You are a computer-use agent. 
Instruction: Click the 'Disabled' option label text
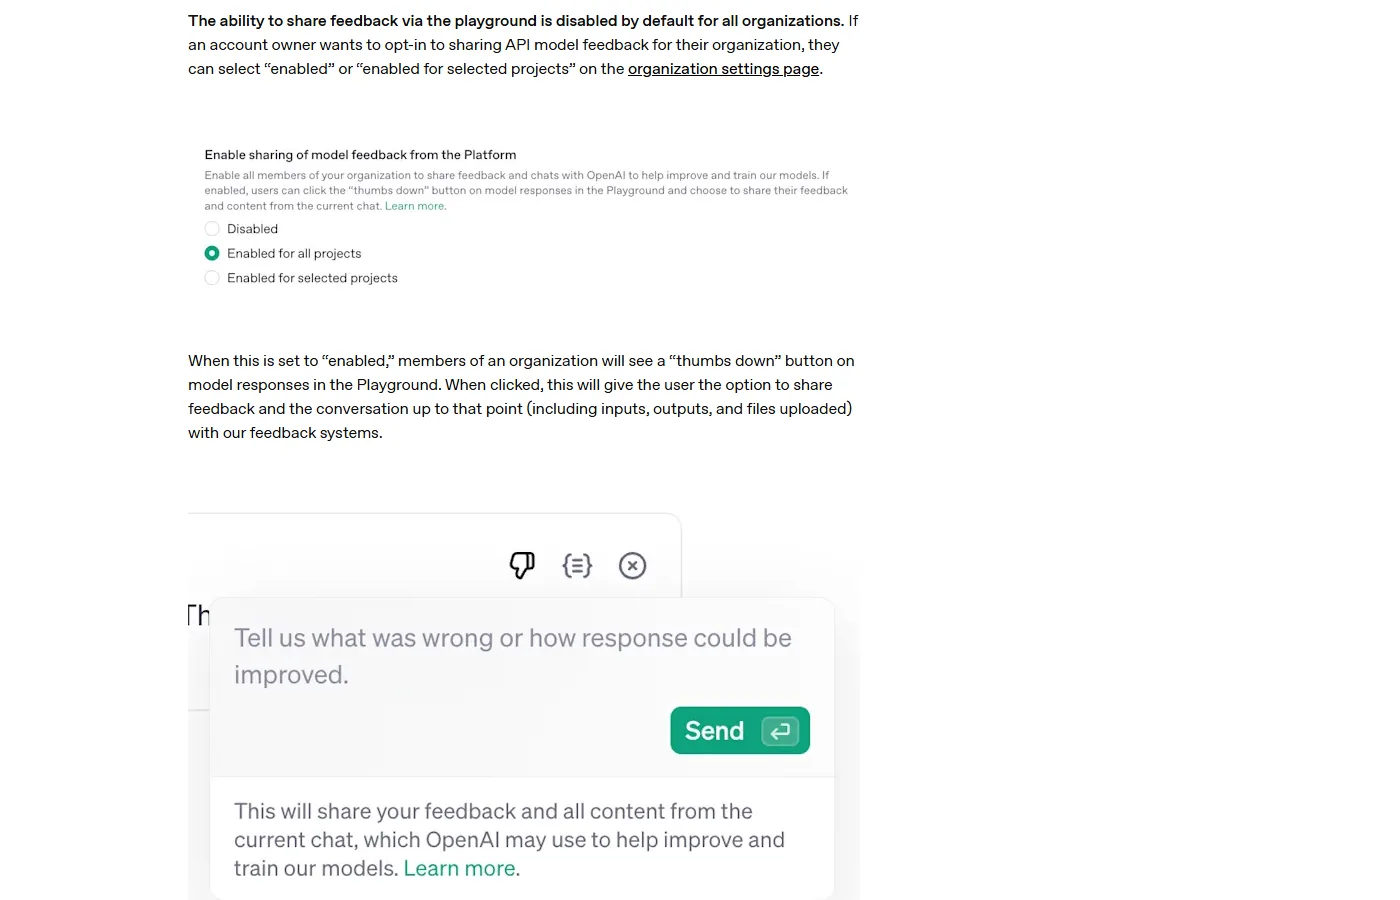(252, 229)
